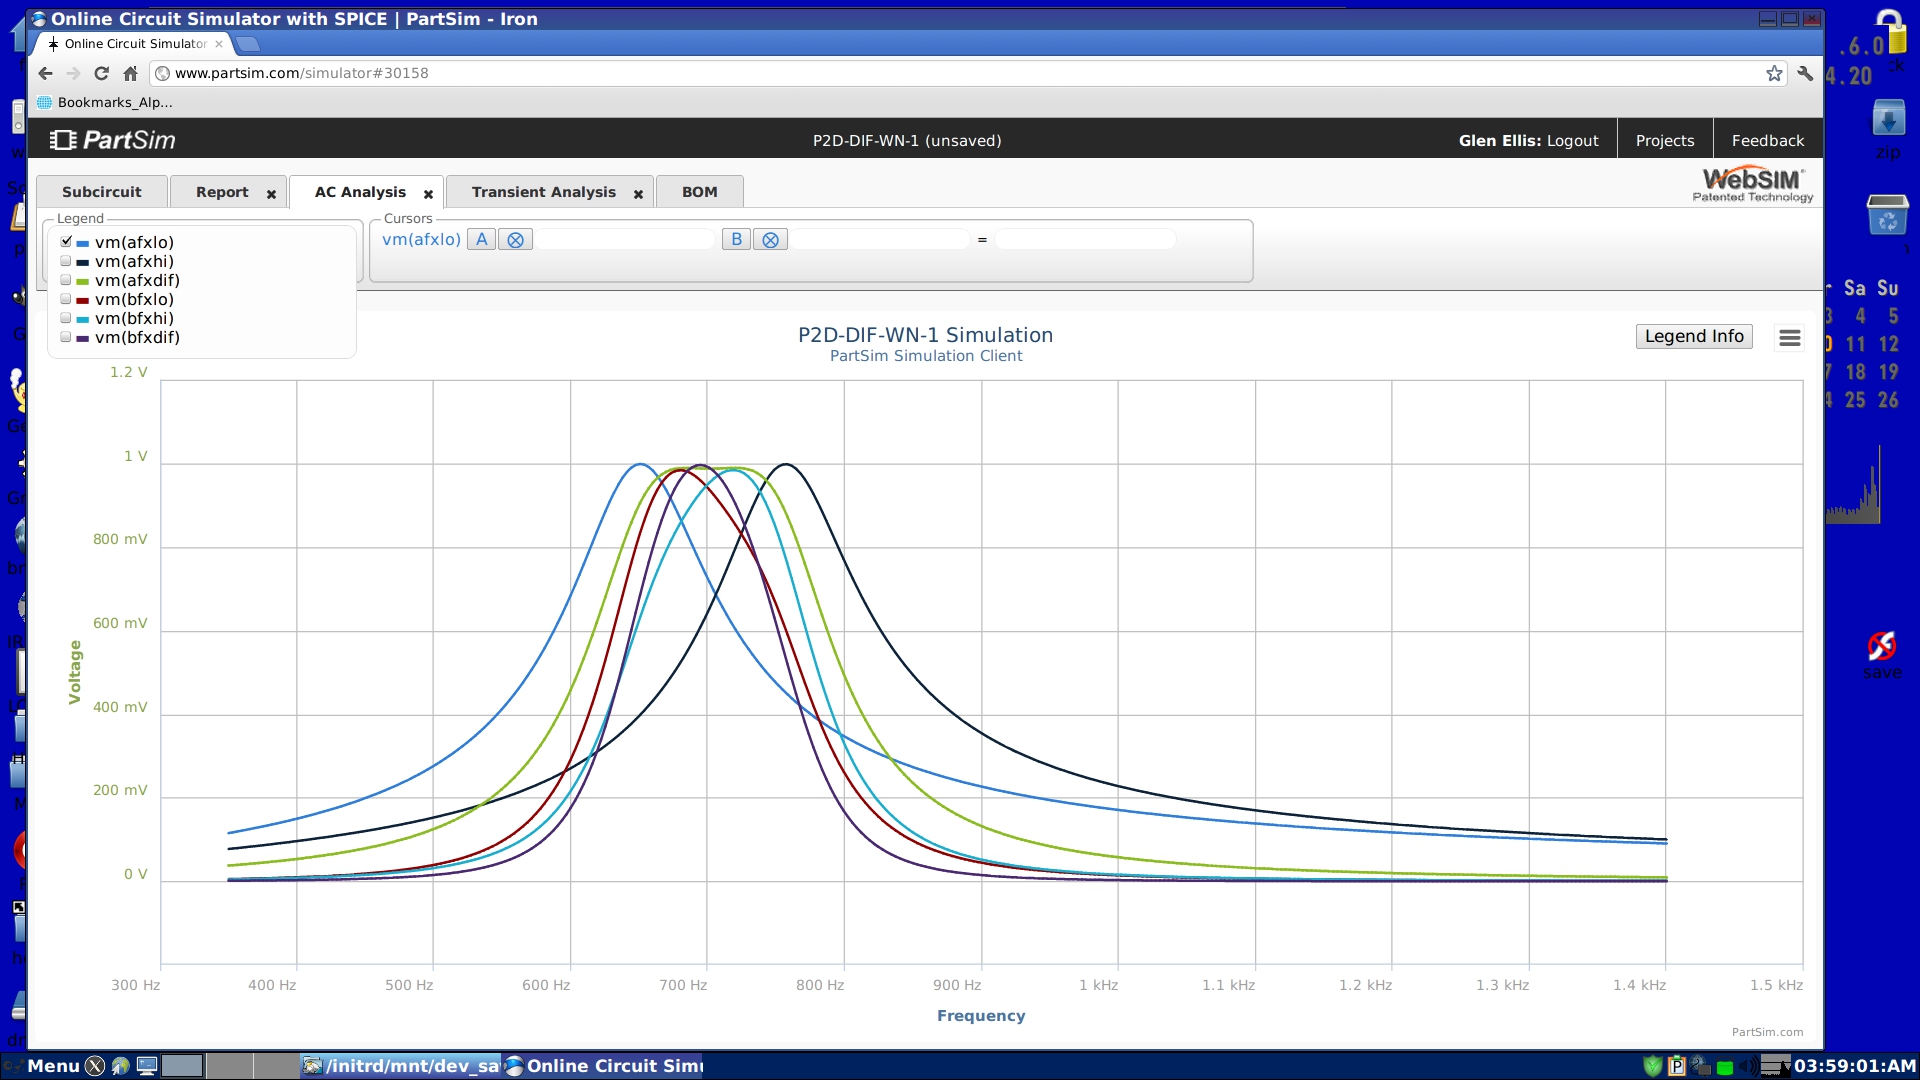Click the X icon beside Menu
Screen dimensions: 1920x1080
tap(95, 1066)
